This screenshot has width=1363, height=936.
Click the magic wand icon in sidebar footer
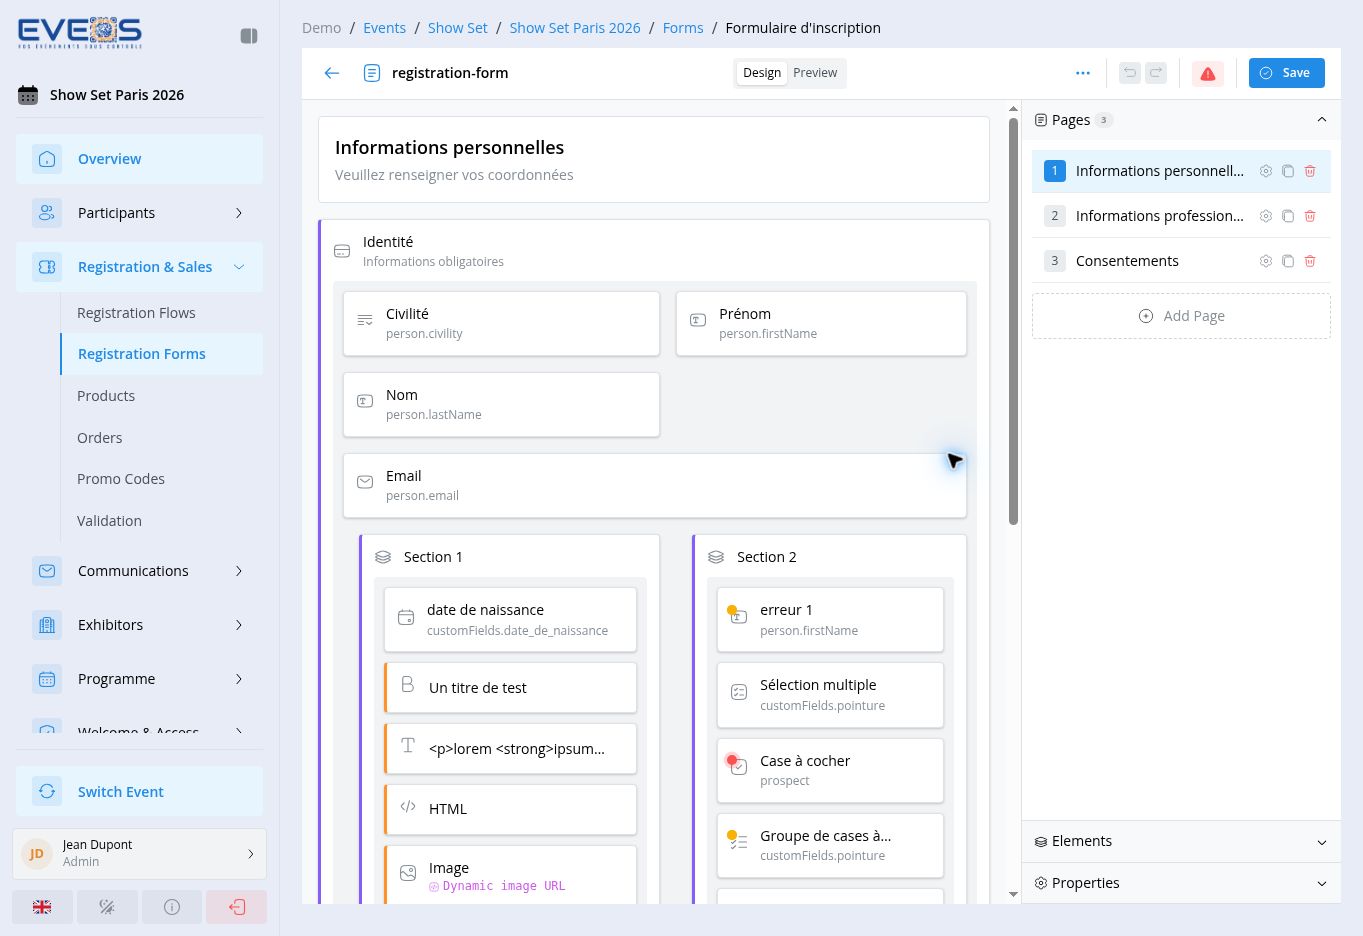pos(107,907)
